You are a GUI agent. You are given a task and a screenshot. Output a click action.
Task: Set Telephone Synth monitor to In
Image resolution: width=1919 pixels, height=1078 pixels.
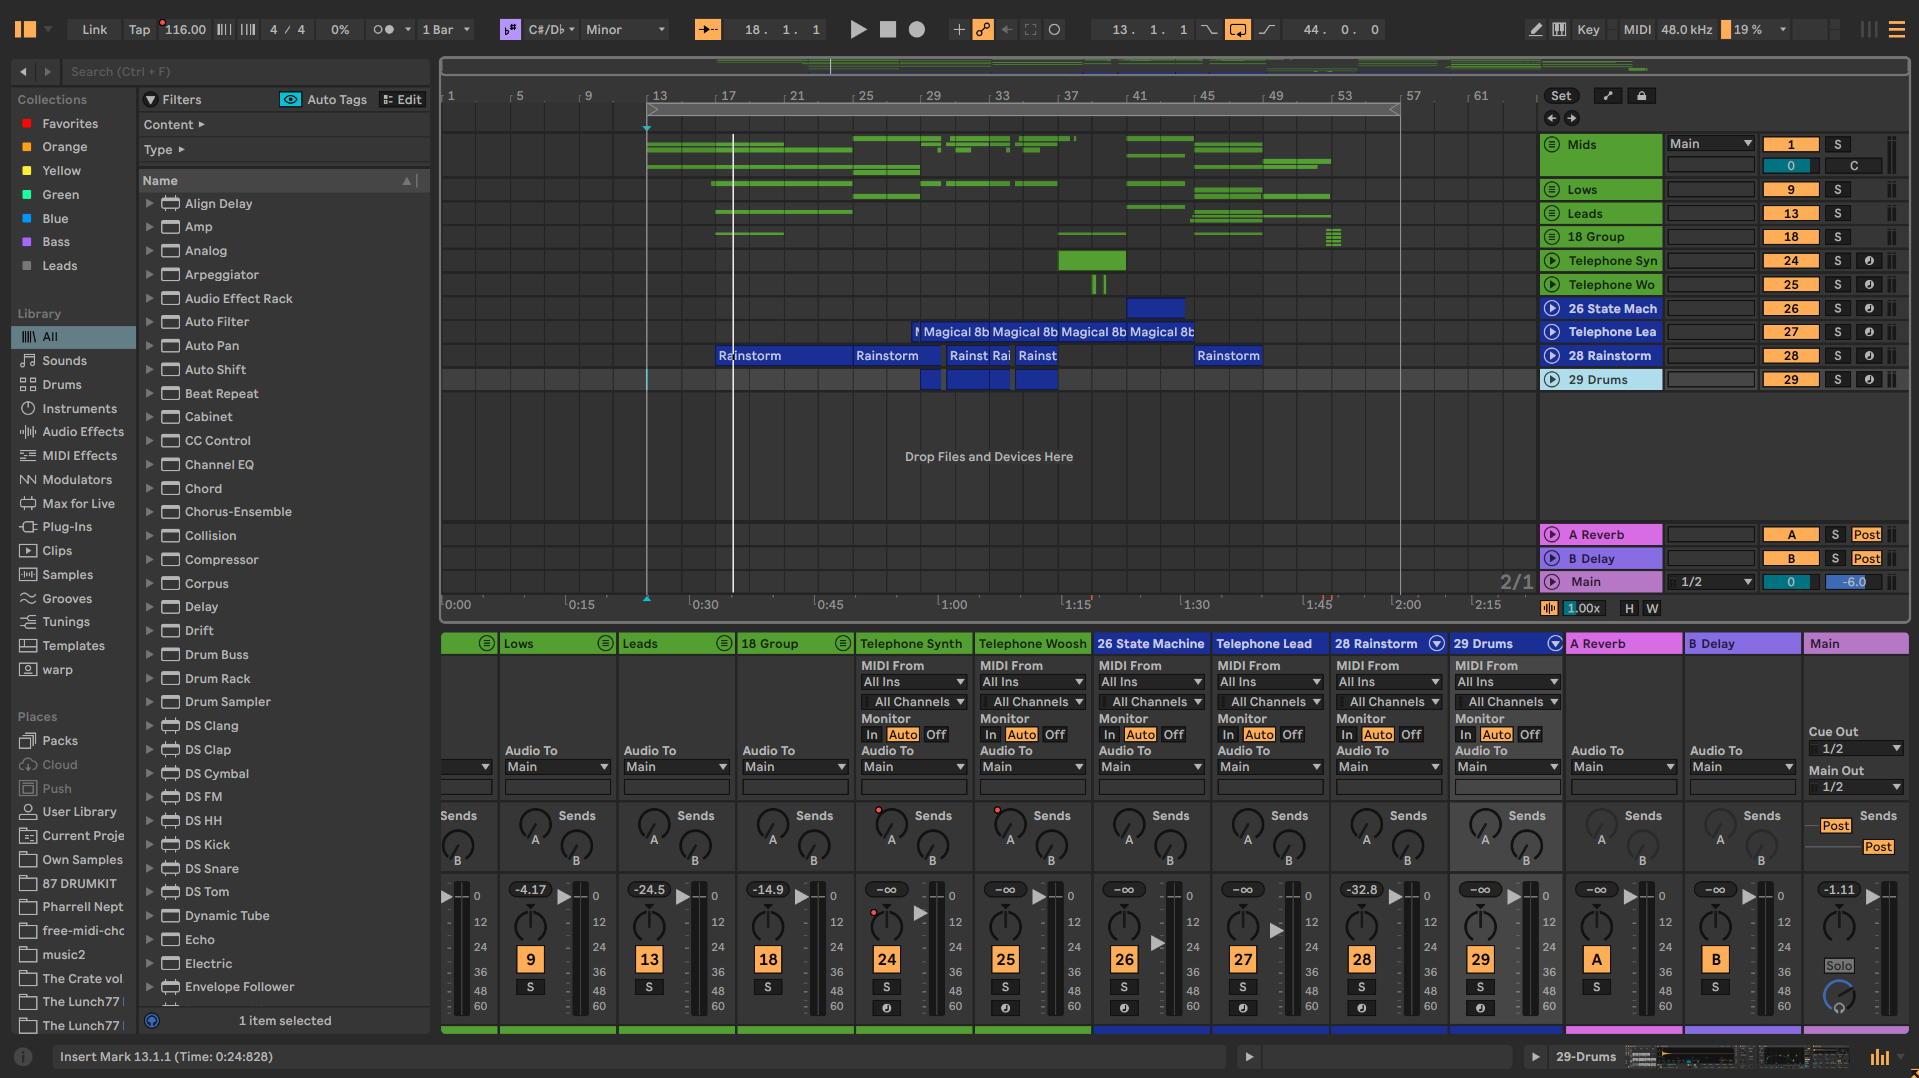click(871, 735)
